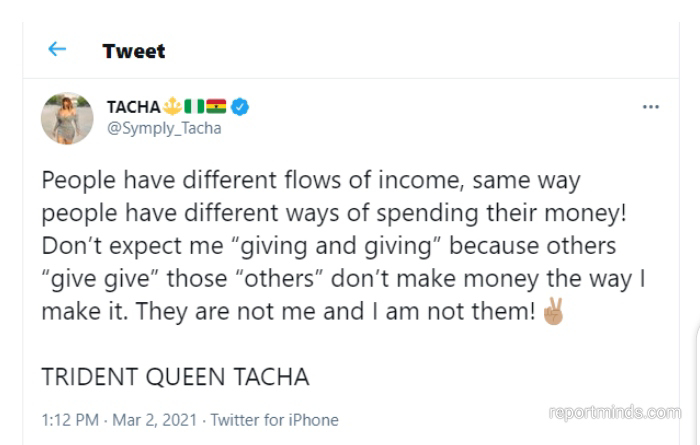Click the Ghana flag emoji
The width and height of the screenshot is (700, 445).
pyautogui.click(x=216, y=107)
